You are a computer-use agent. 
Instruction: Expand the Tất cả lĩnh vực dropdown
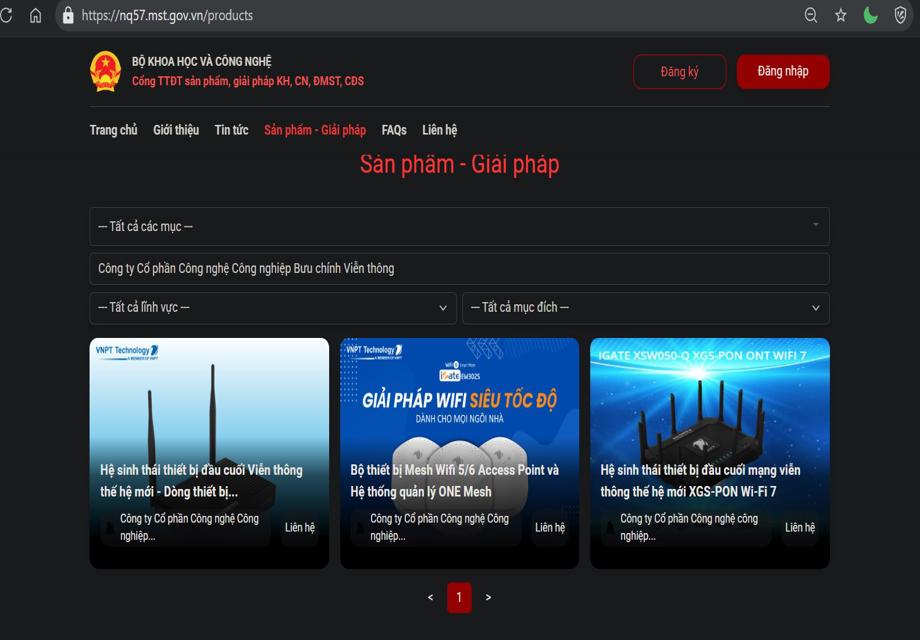(x=273, y=308)
